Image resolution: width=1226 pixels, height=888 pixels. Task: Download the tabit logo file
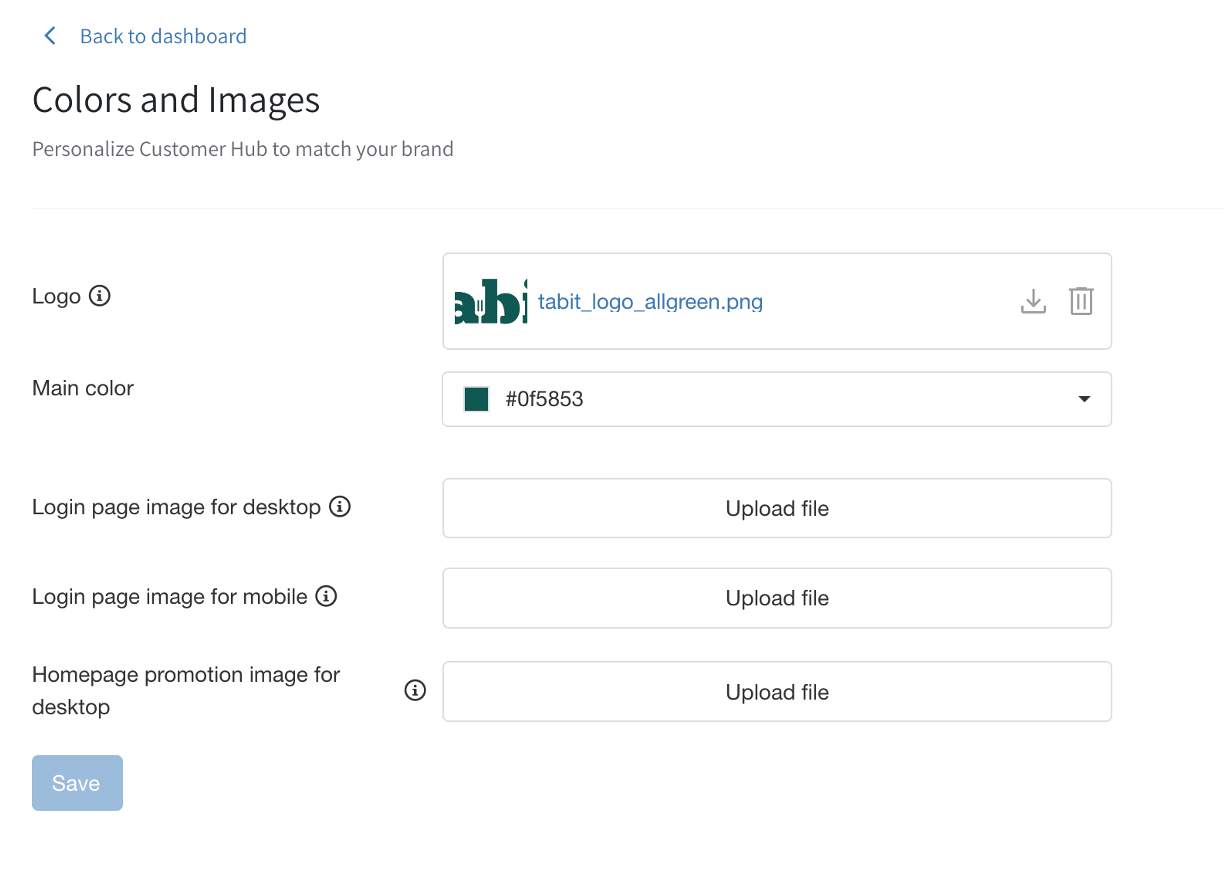pyautogui.click(x=1033, y=301)
